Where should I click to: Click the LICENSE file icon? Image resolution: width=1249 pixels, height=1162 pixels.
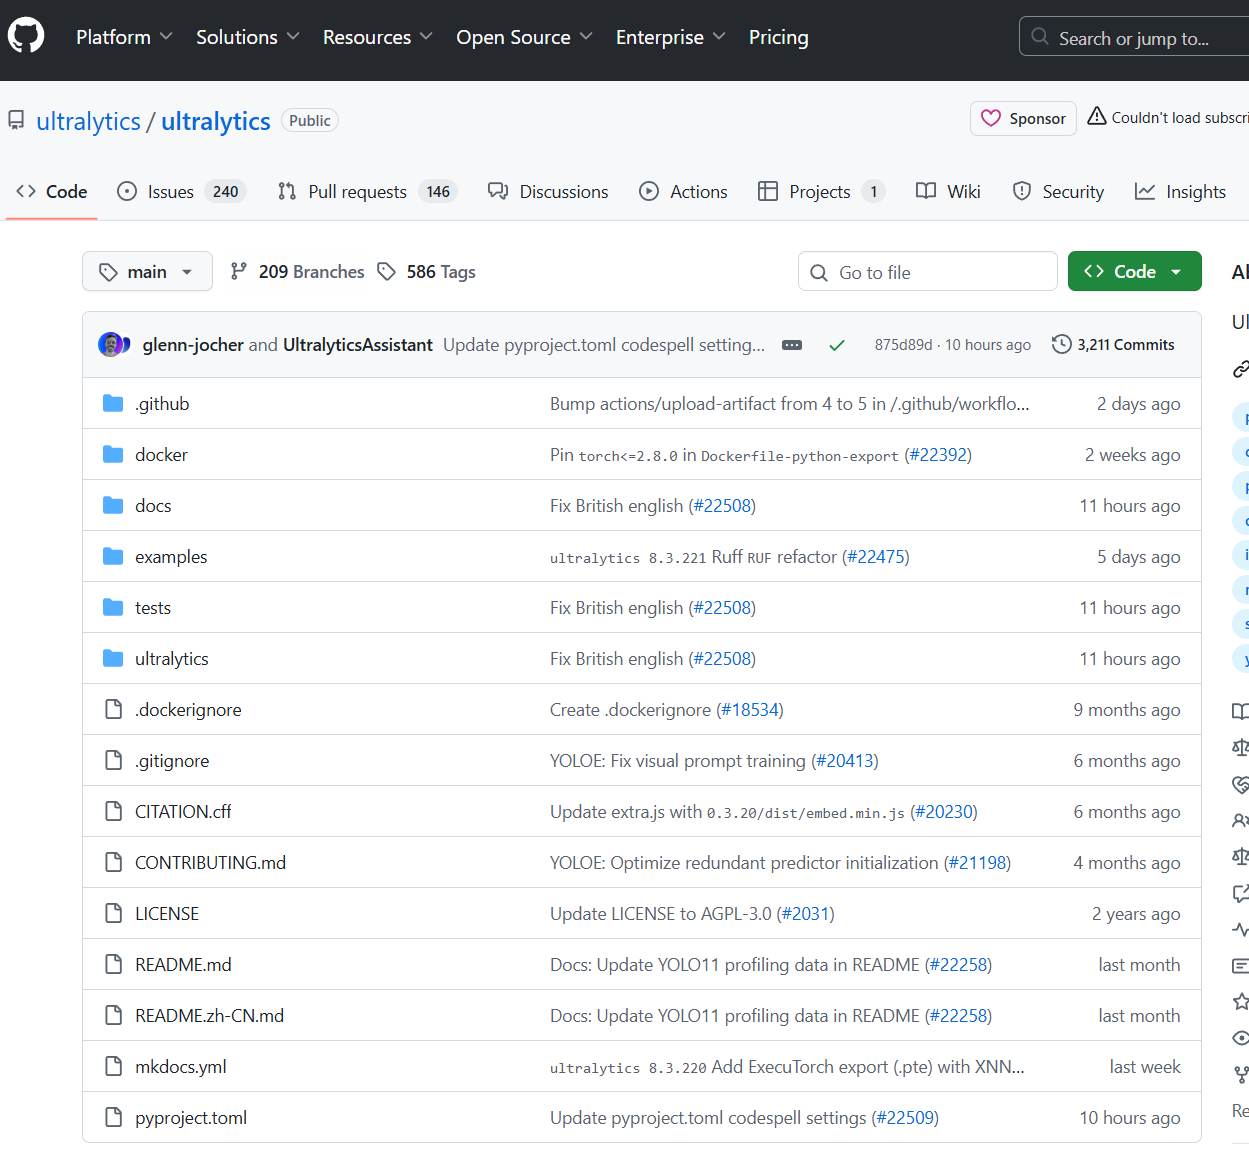[114, 913]
